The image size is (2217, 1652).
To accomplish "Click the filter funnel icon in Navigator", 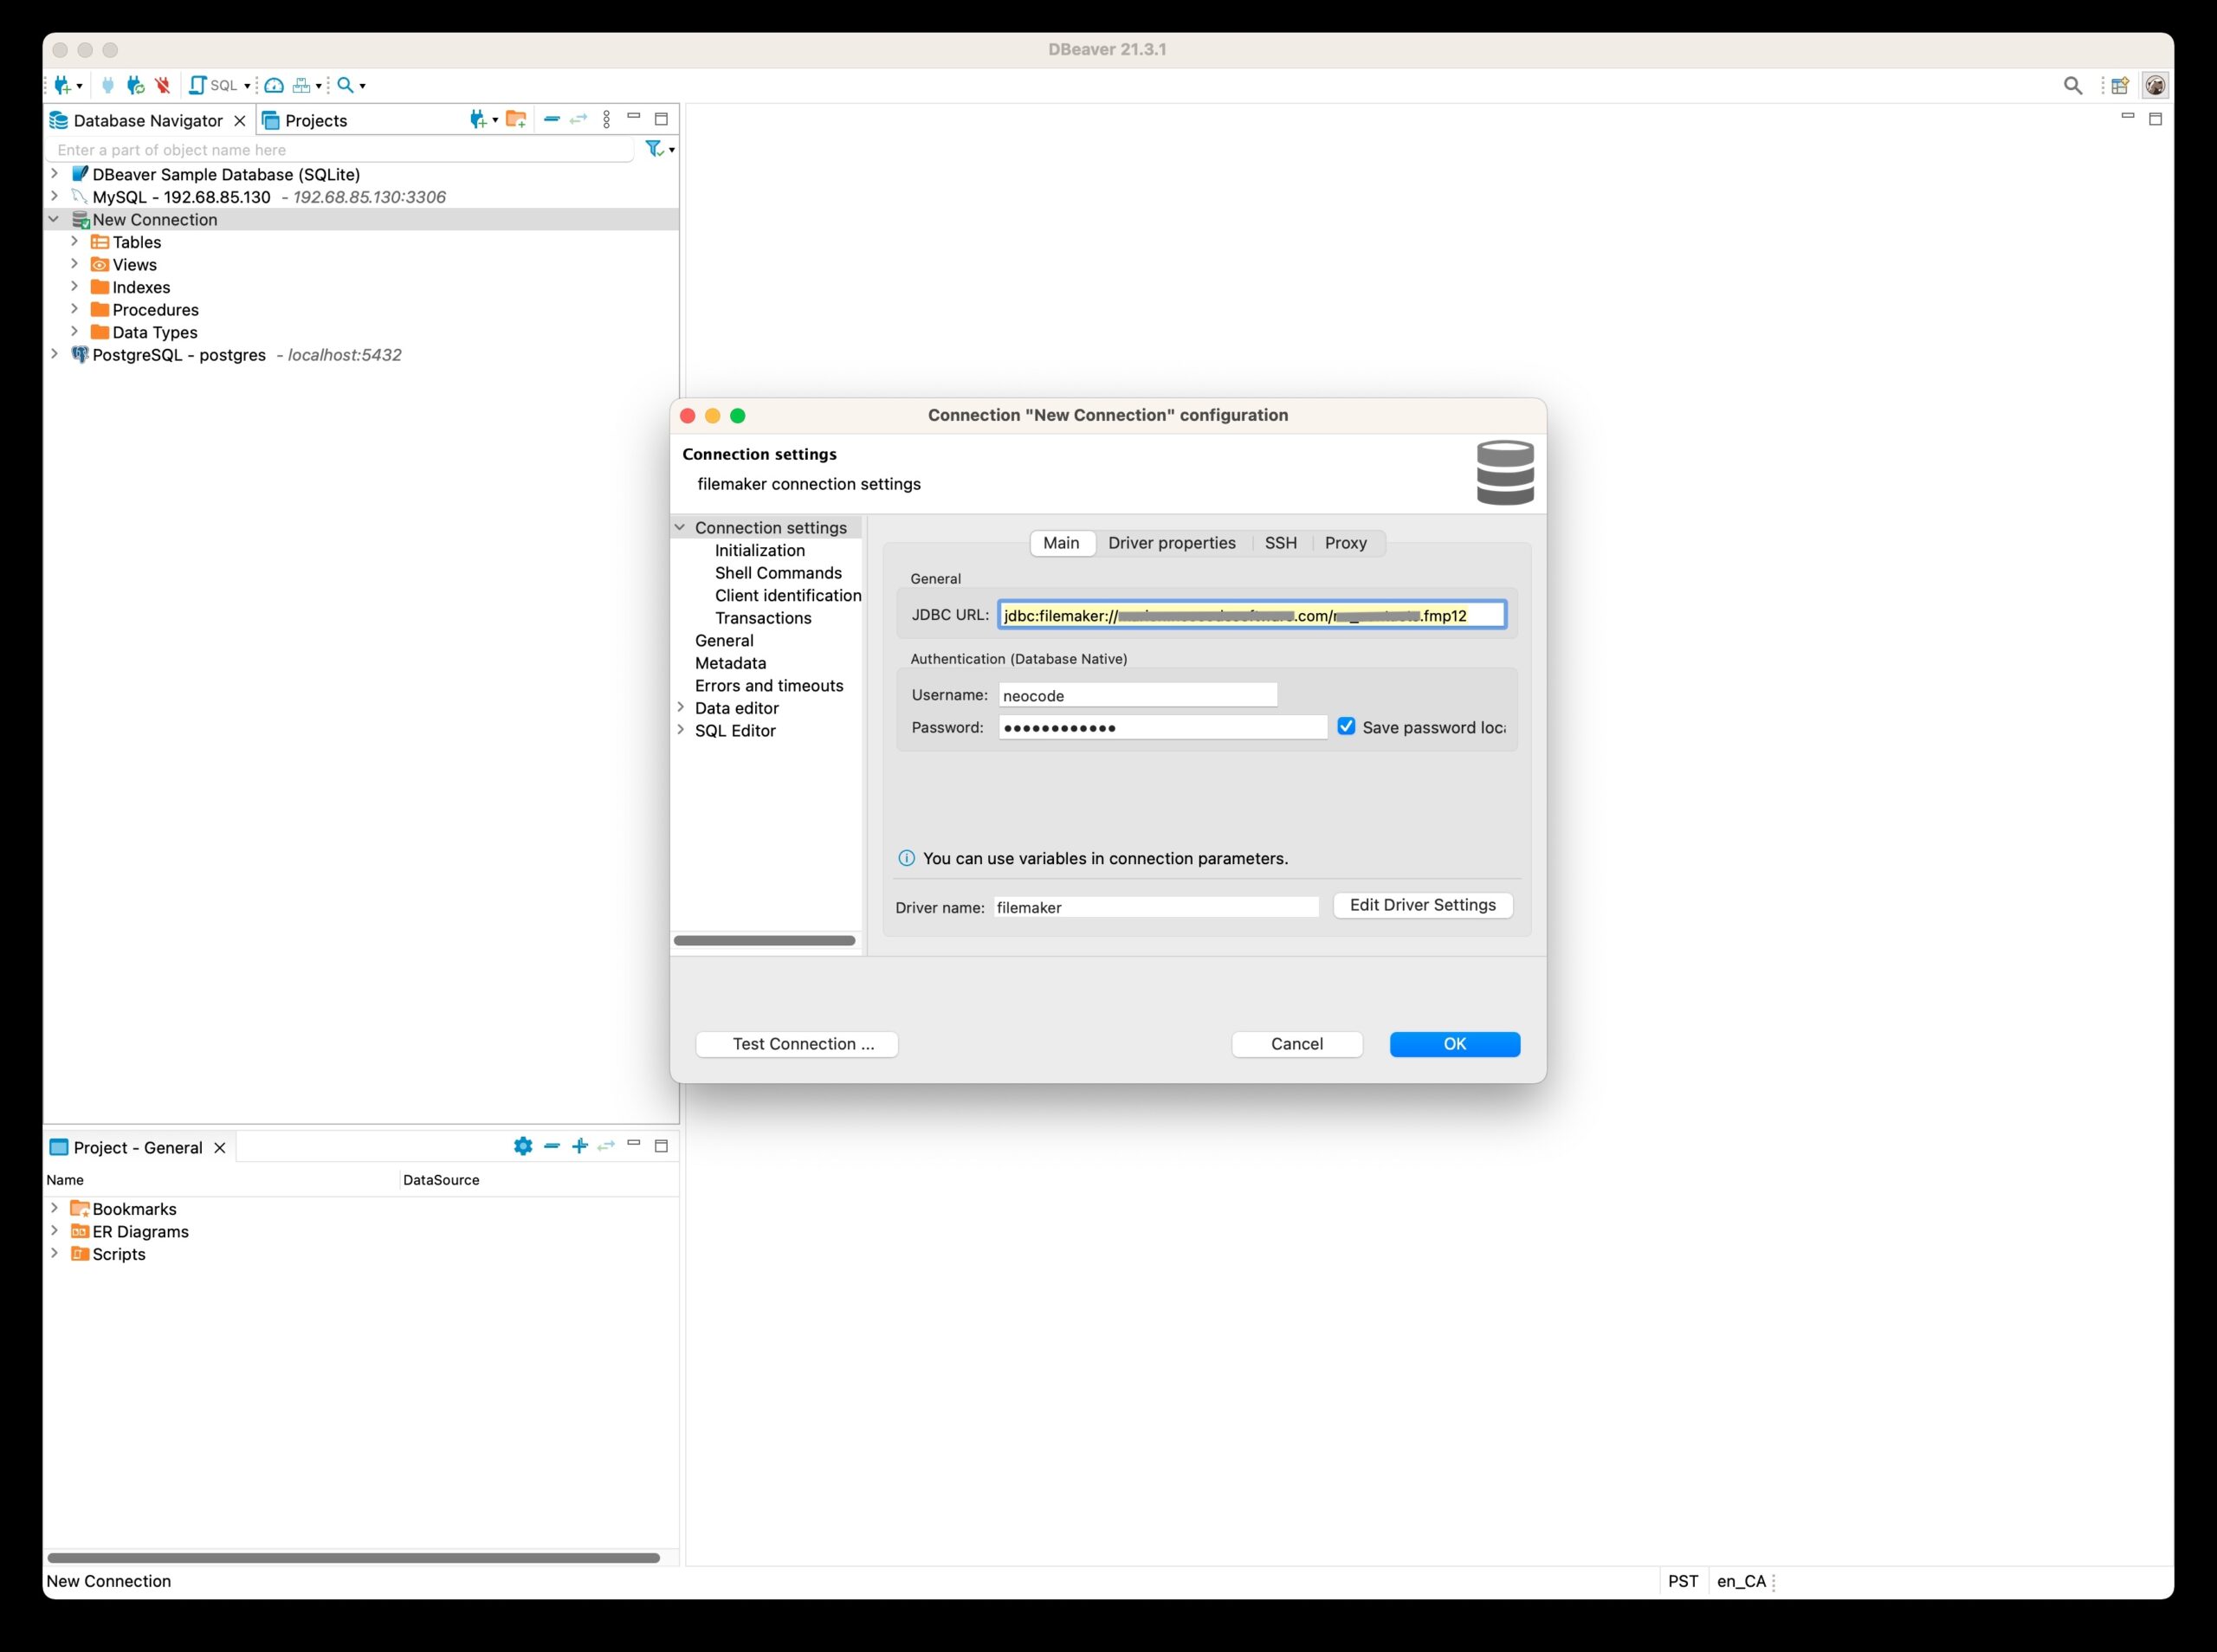I will pos(654,148).
